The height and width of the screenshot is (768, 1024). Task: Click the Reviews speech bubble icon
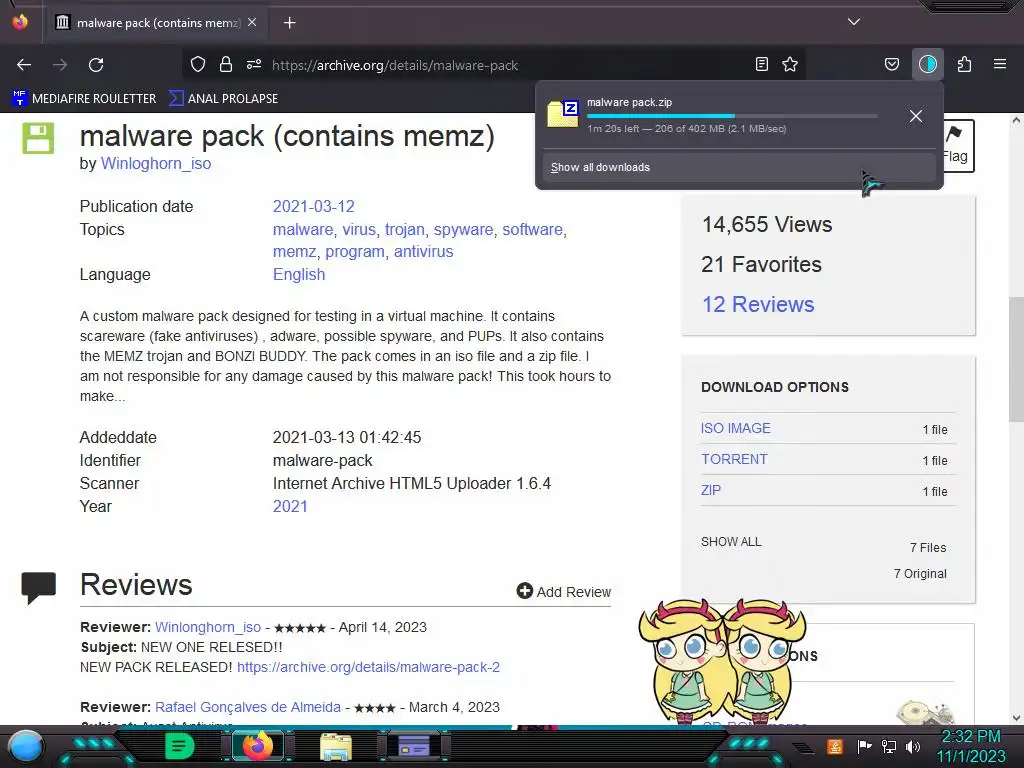coord(39,587)
